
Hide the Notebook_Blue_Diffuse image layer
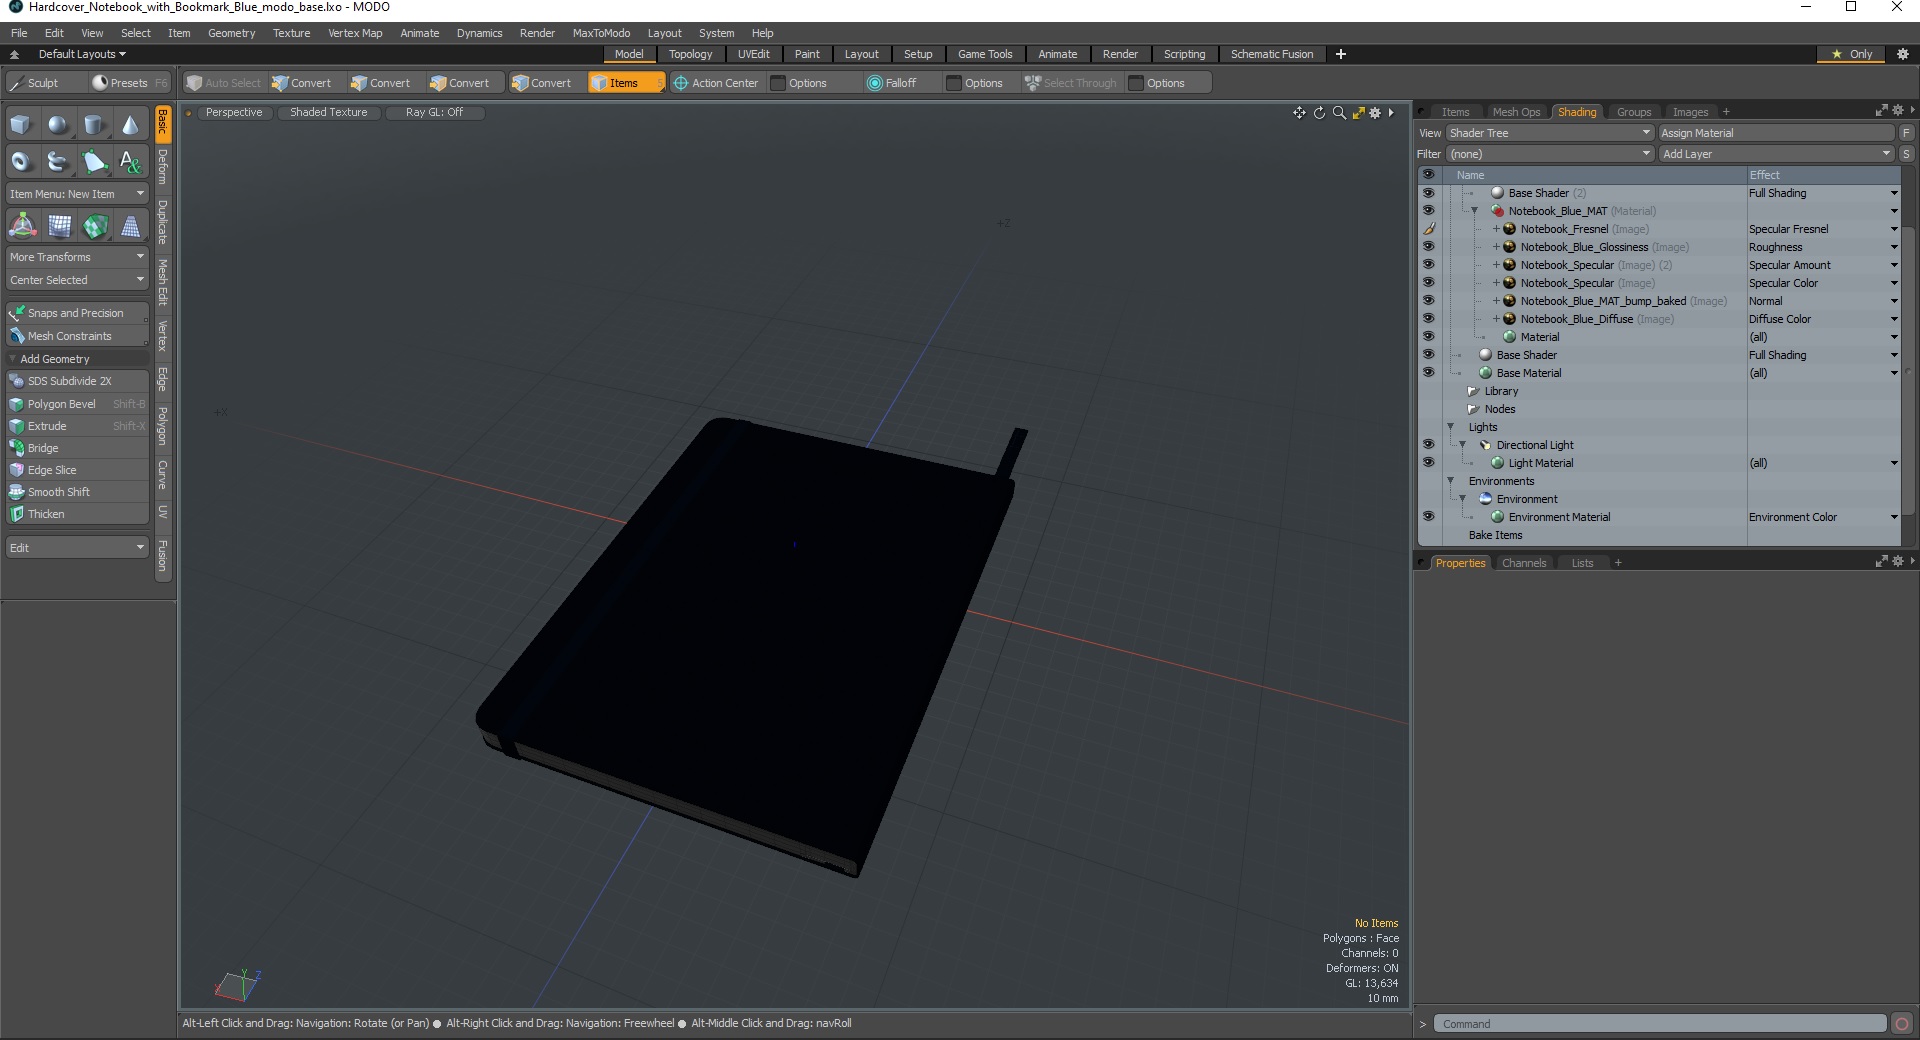point(1428,319)
